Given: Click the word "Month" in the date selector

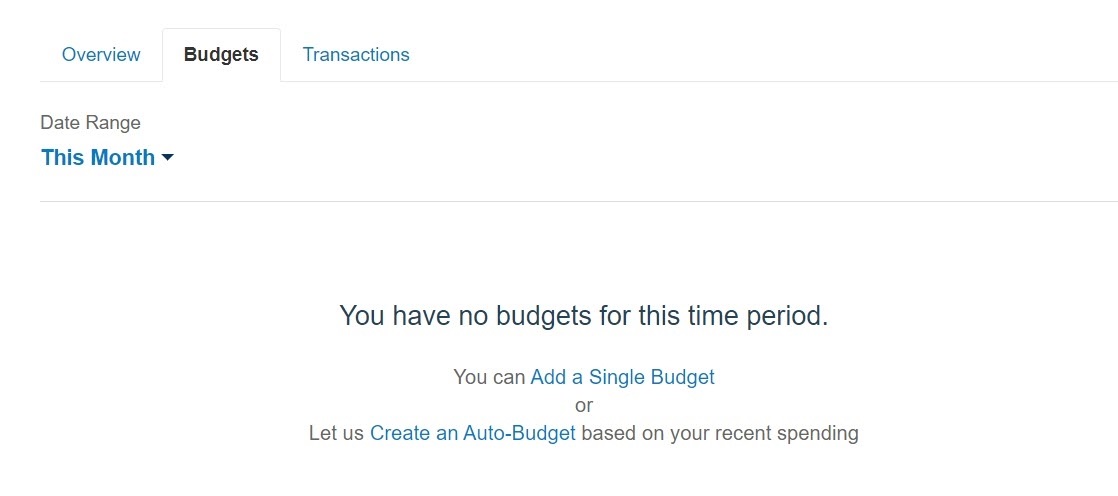Looking at the screenshot, I should (125, 158).
